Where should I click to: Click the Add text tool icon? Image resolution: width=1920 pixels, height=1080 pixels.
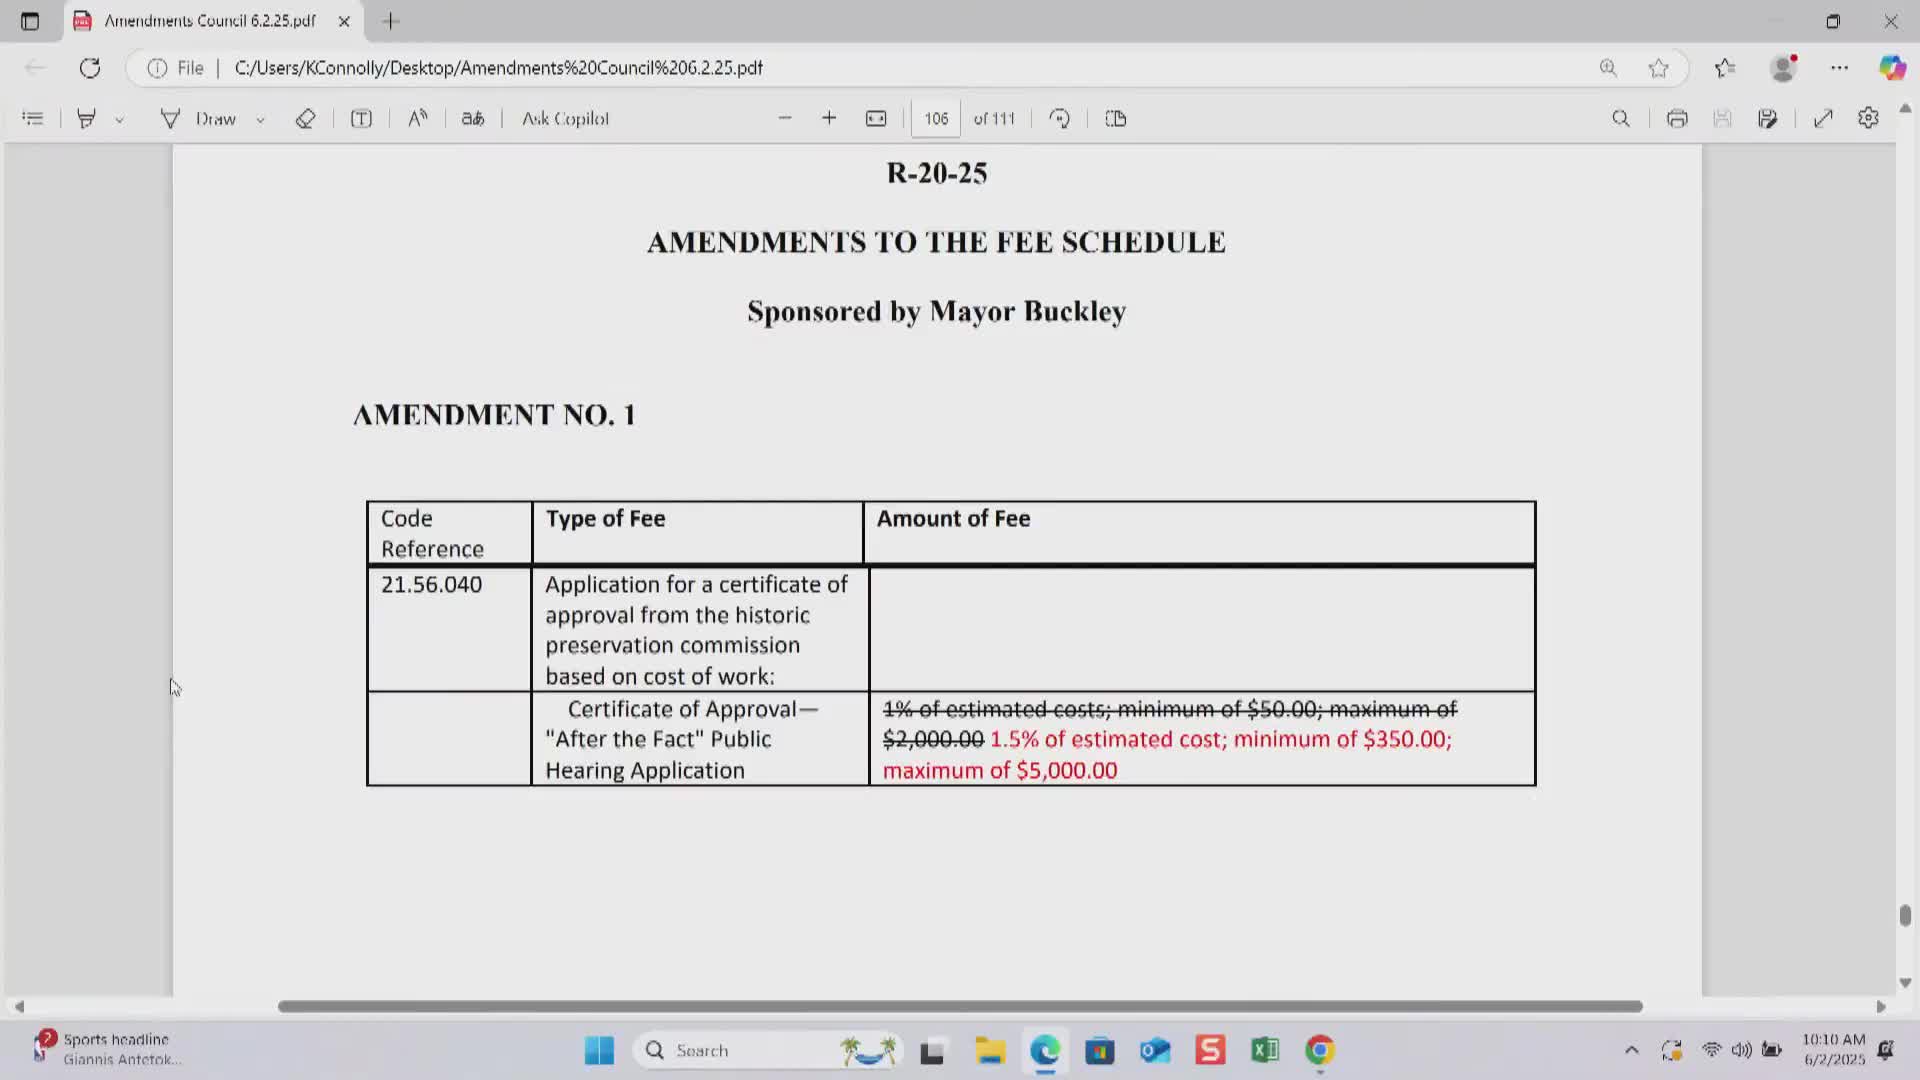[361, 118]
